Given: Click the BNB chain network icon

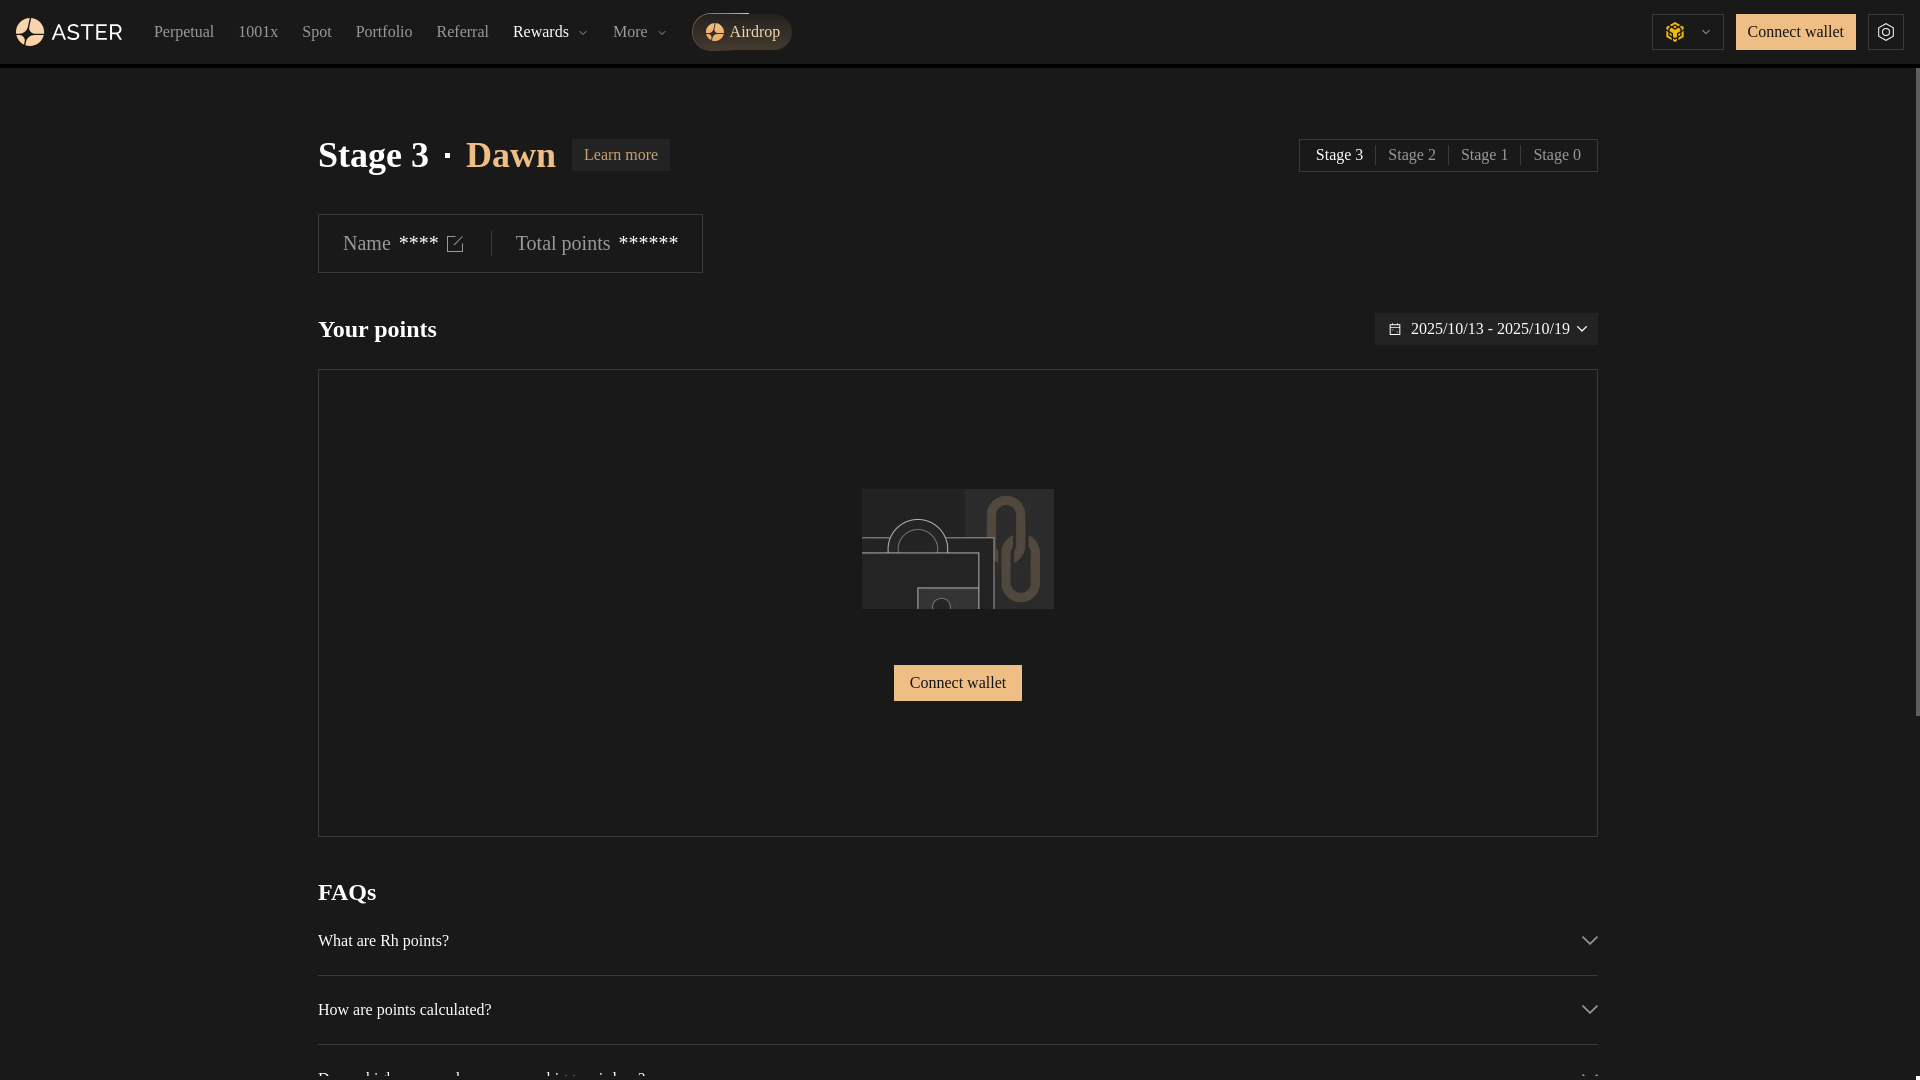Looking at the screenshot, I should tap(1675, 32).
